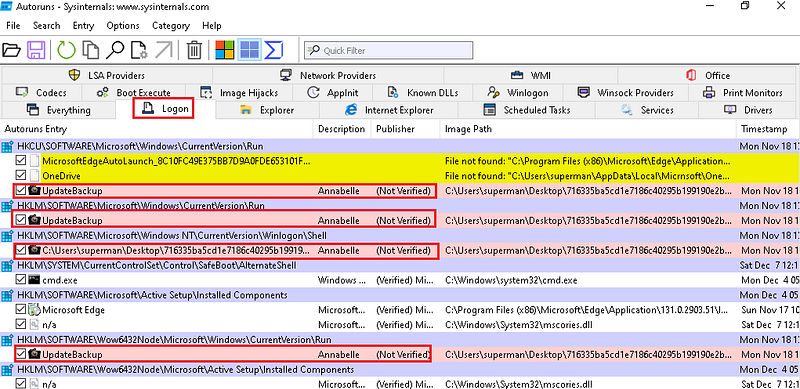Viewport: 800px width, 389px height.
Task: Switch to the Drivers tab
Action: tap(748, 110)
